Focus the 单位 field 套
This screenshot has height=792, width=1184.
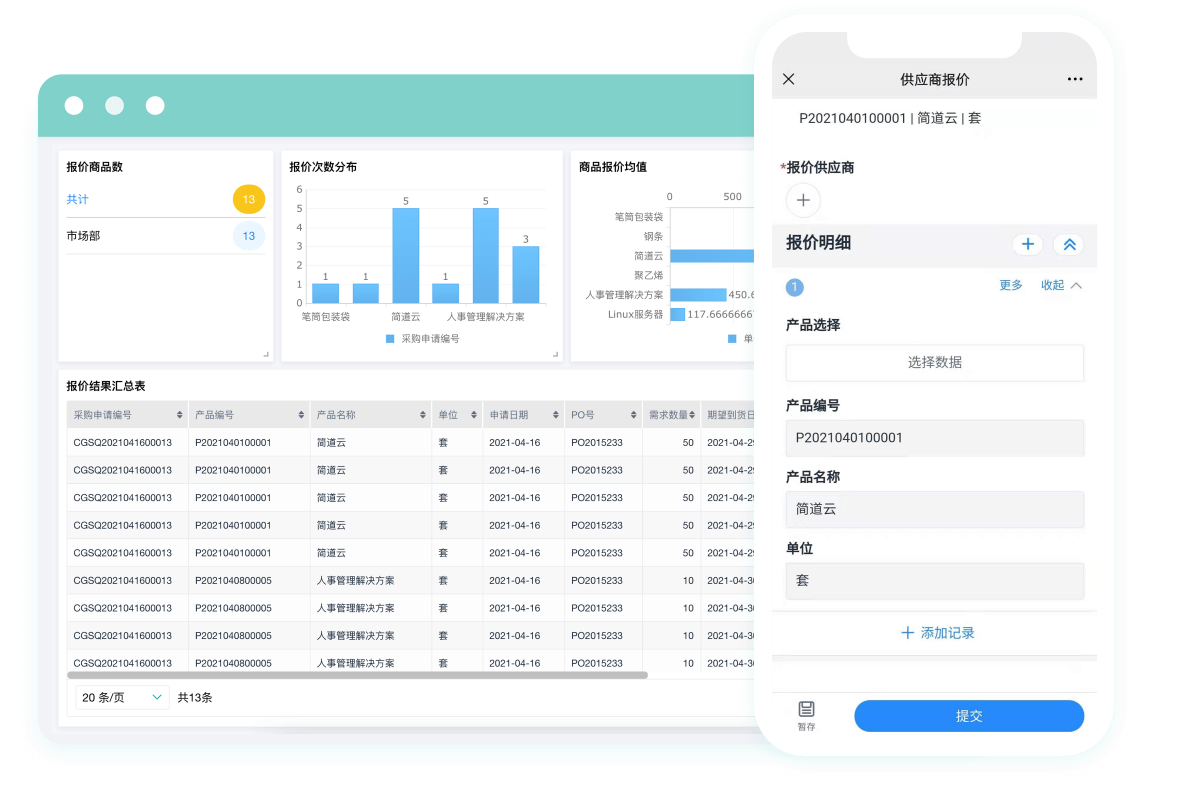934,581
